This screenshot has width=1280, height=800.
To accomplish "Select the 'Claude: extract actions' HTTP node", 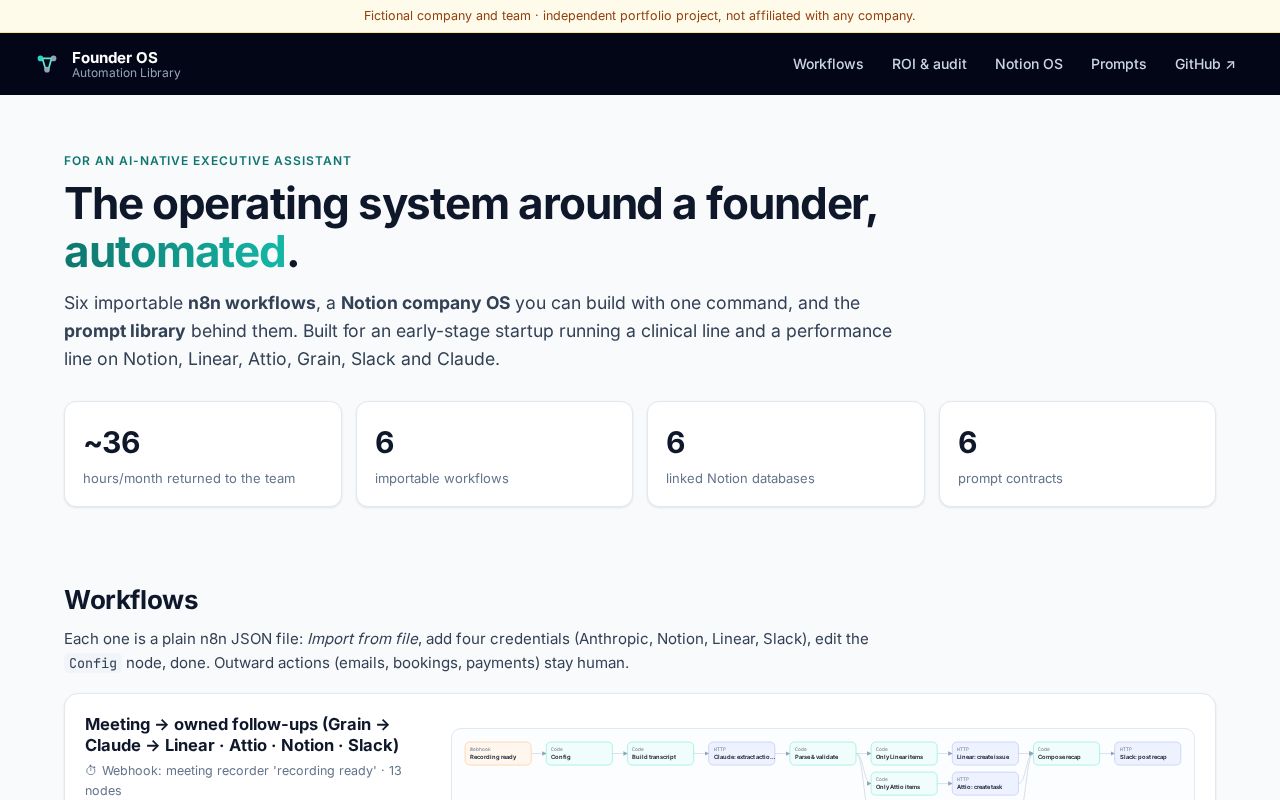I will click(x=742, y=753).
